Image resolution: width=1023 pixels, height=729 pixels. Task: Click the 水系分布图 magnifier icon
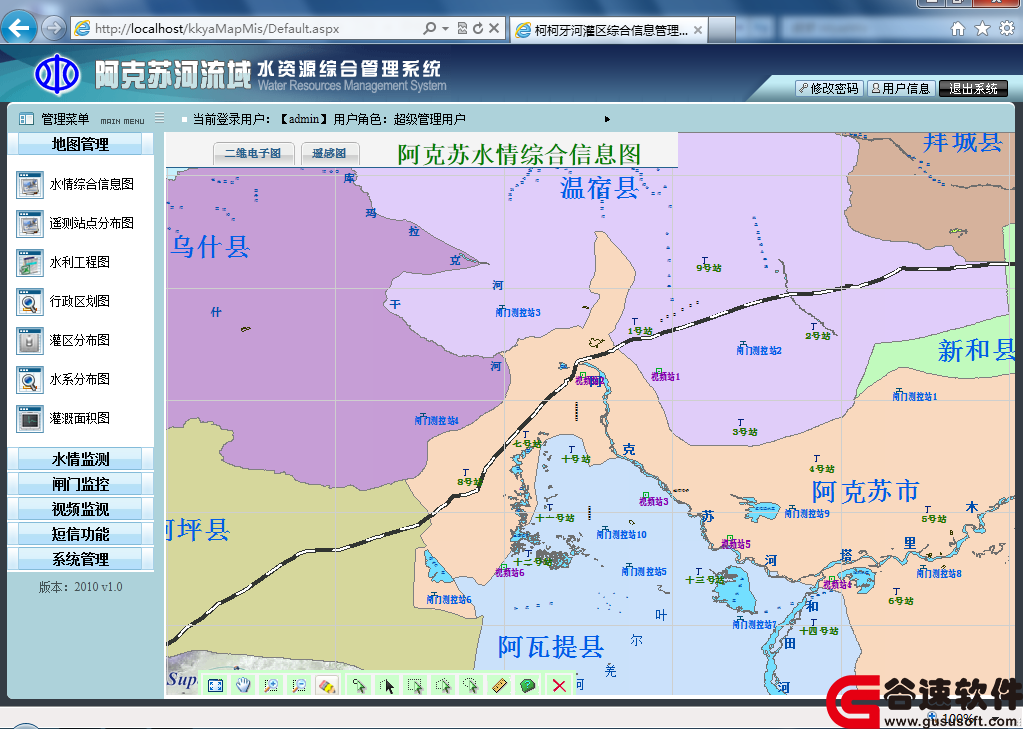coord(30,380)
